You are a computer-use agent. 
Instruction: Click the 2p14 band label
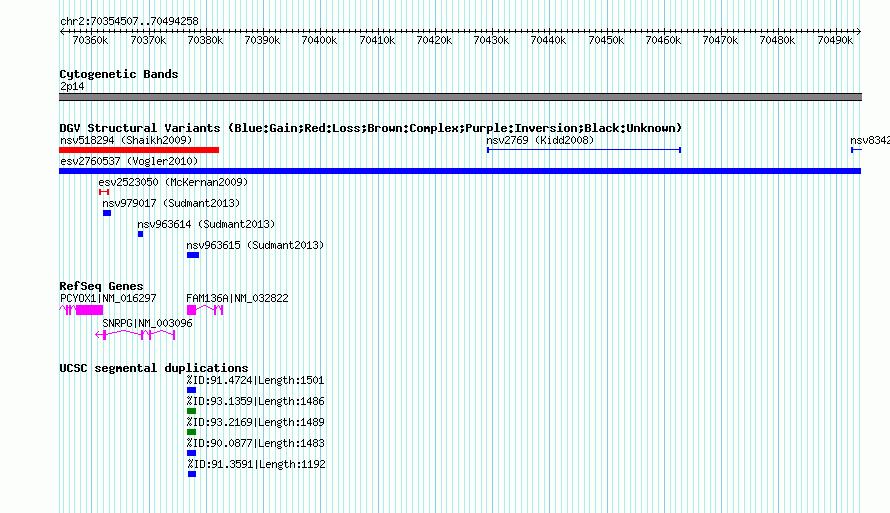pyautogui.click(x=72, y=86)
